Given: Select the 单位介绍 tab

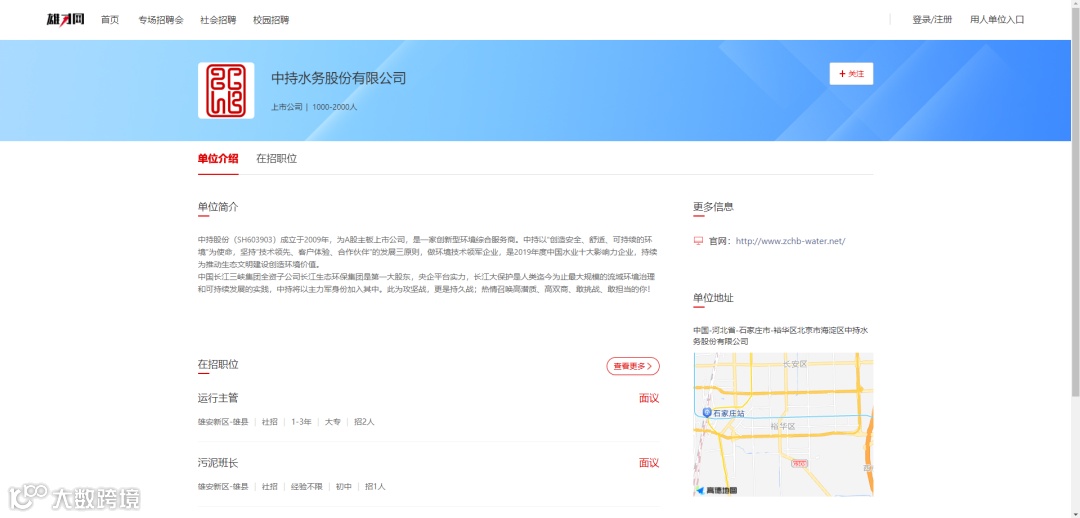Looking at the screenshot, I should (x=218, y=158).
